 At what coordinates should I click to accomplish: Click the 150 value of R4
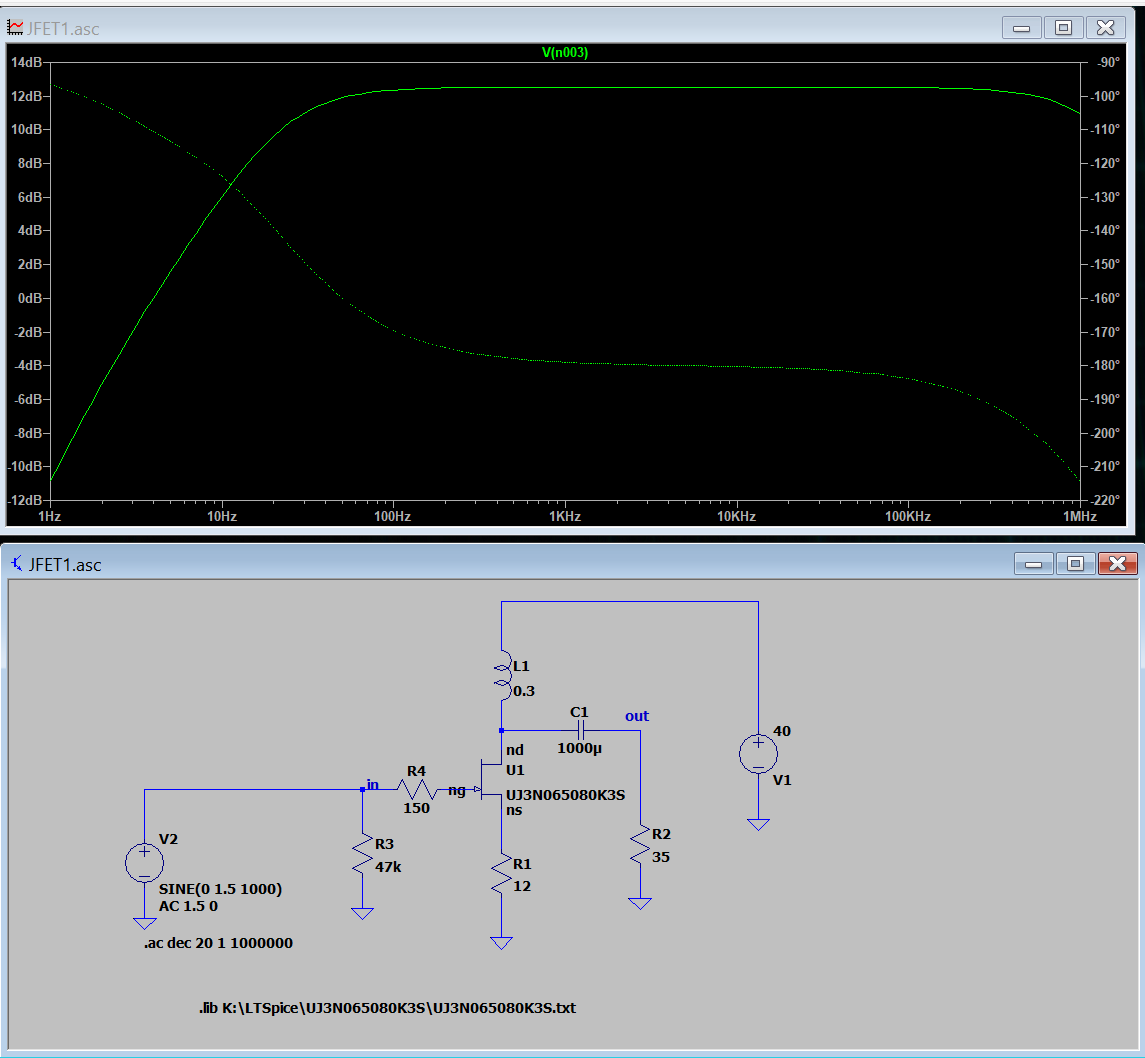(x=416, y=808)
